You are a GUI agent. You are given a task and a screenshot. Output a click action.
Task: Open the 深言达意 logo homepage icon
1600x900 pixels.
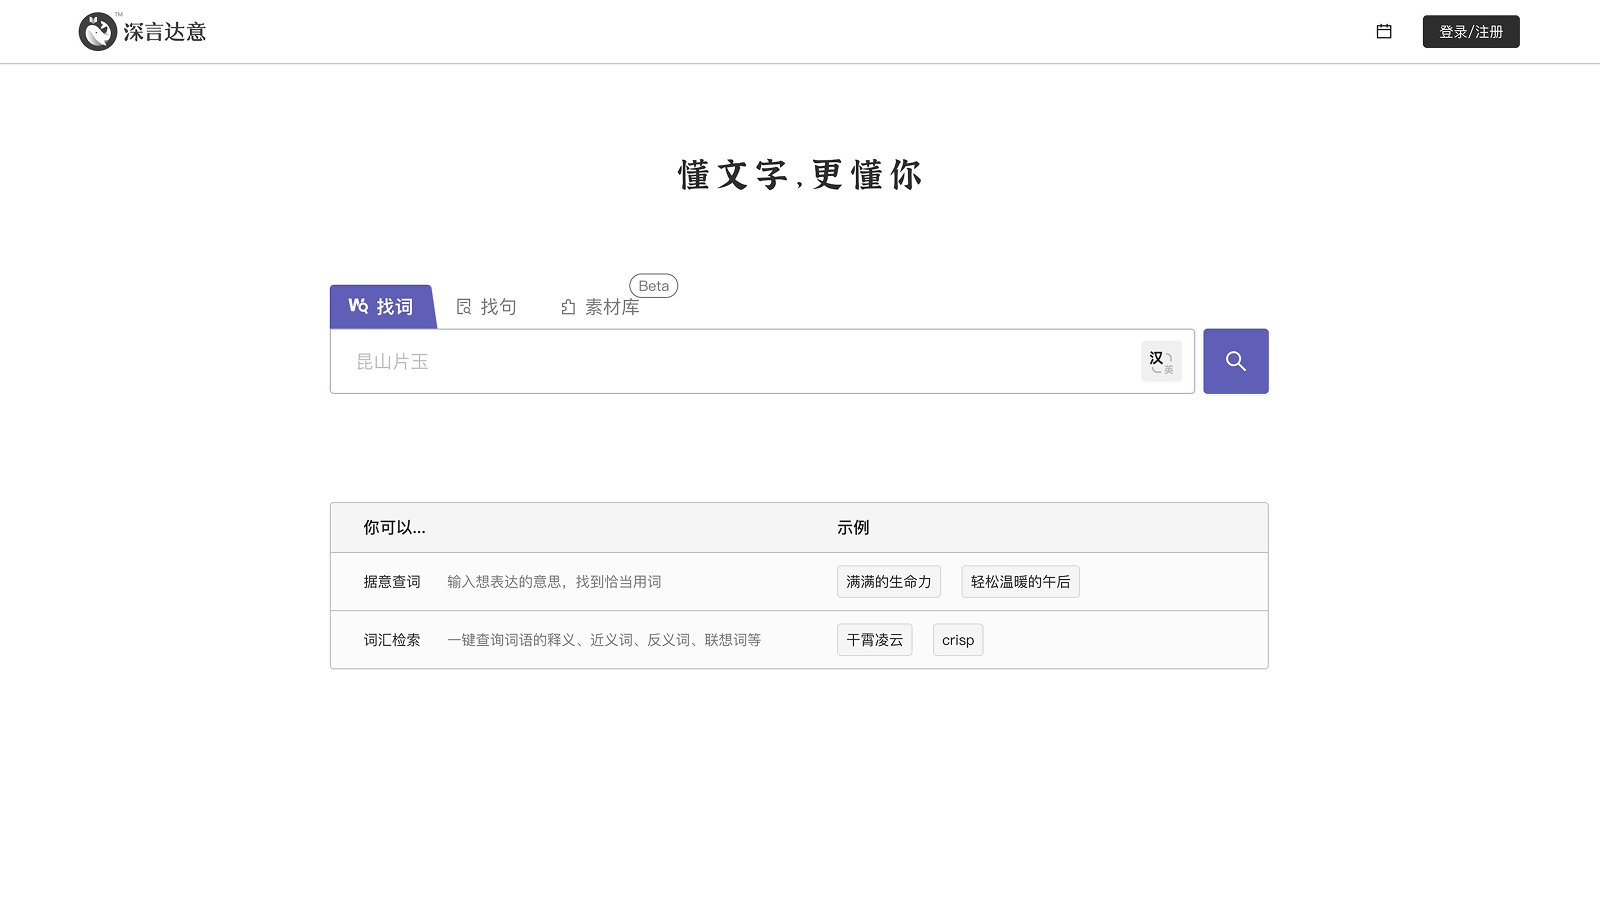[x=97, y=31]
